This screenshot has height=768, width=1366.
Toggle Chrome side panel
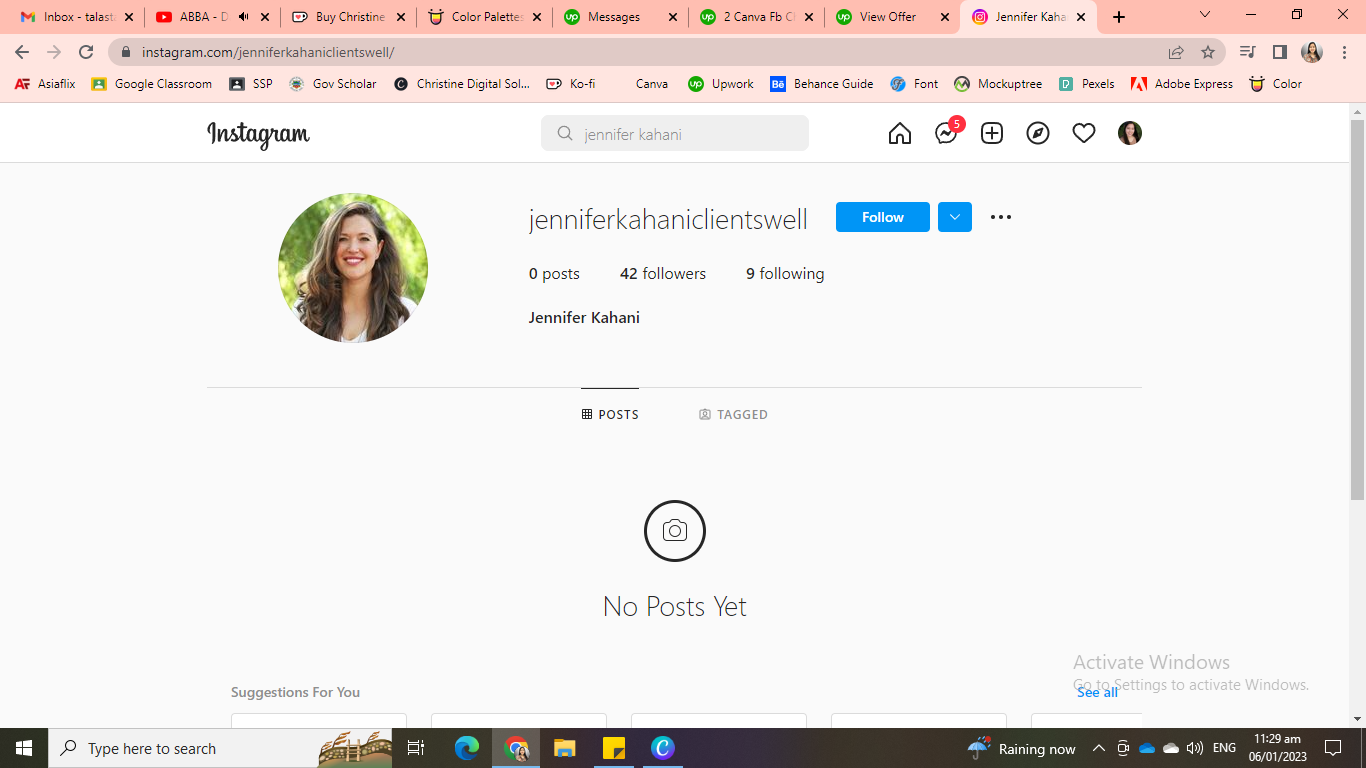1279,52
